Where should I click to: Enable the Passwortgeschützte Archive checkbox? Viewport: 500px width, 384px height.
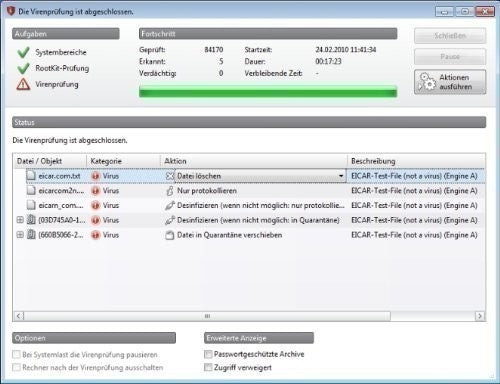[x=208, y=354]
